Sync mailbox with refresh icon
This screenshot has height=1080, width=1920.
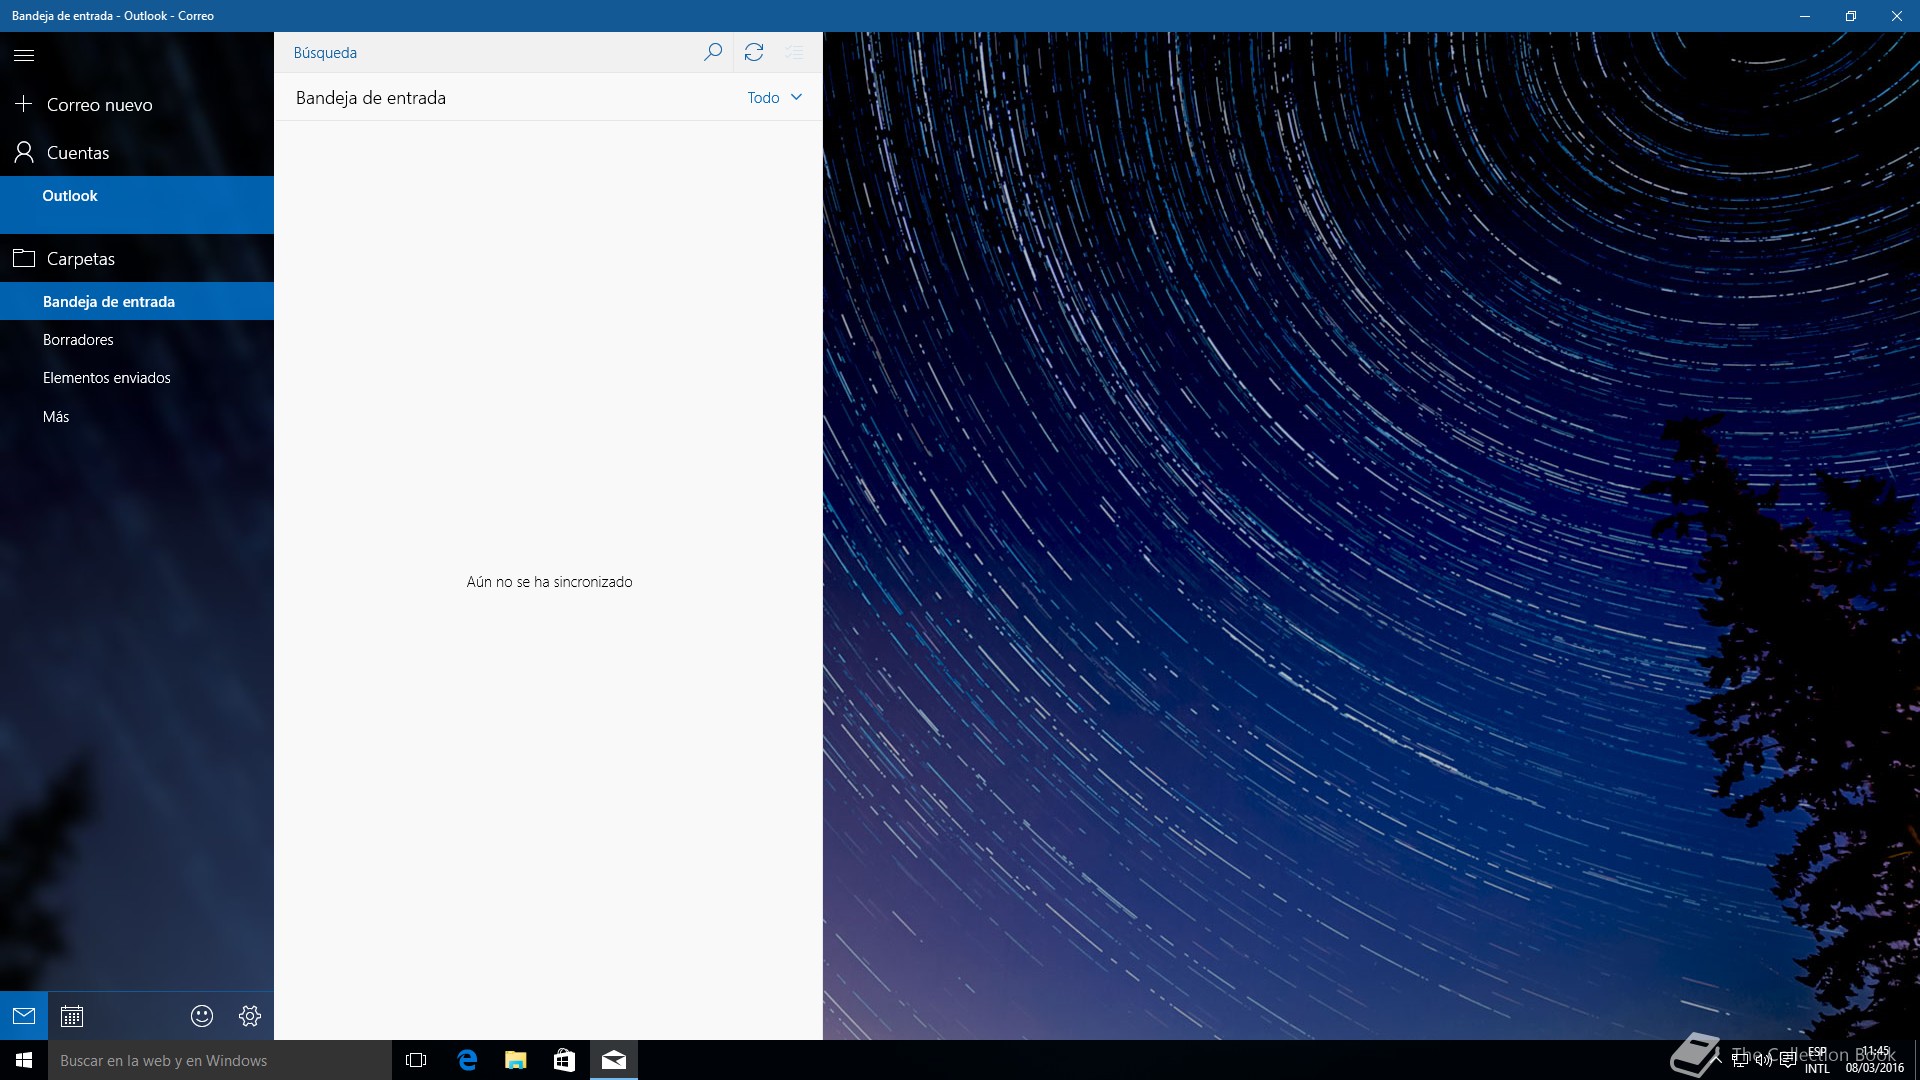(x=754, y=52)
